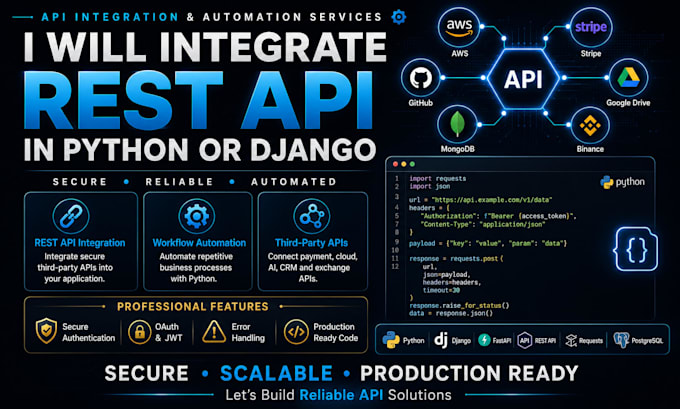Image resolution: width=680 pixels, height=409 pixels.
Task: Click the PRODUCTION READY text at bottom
Action: (469, 373)
